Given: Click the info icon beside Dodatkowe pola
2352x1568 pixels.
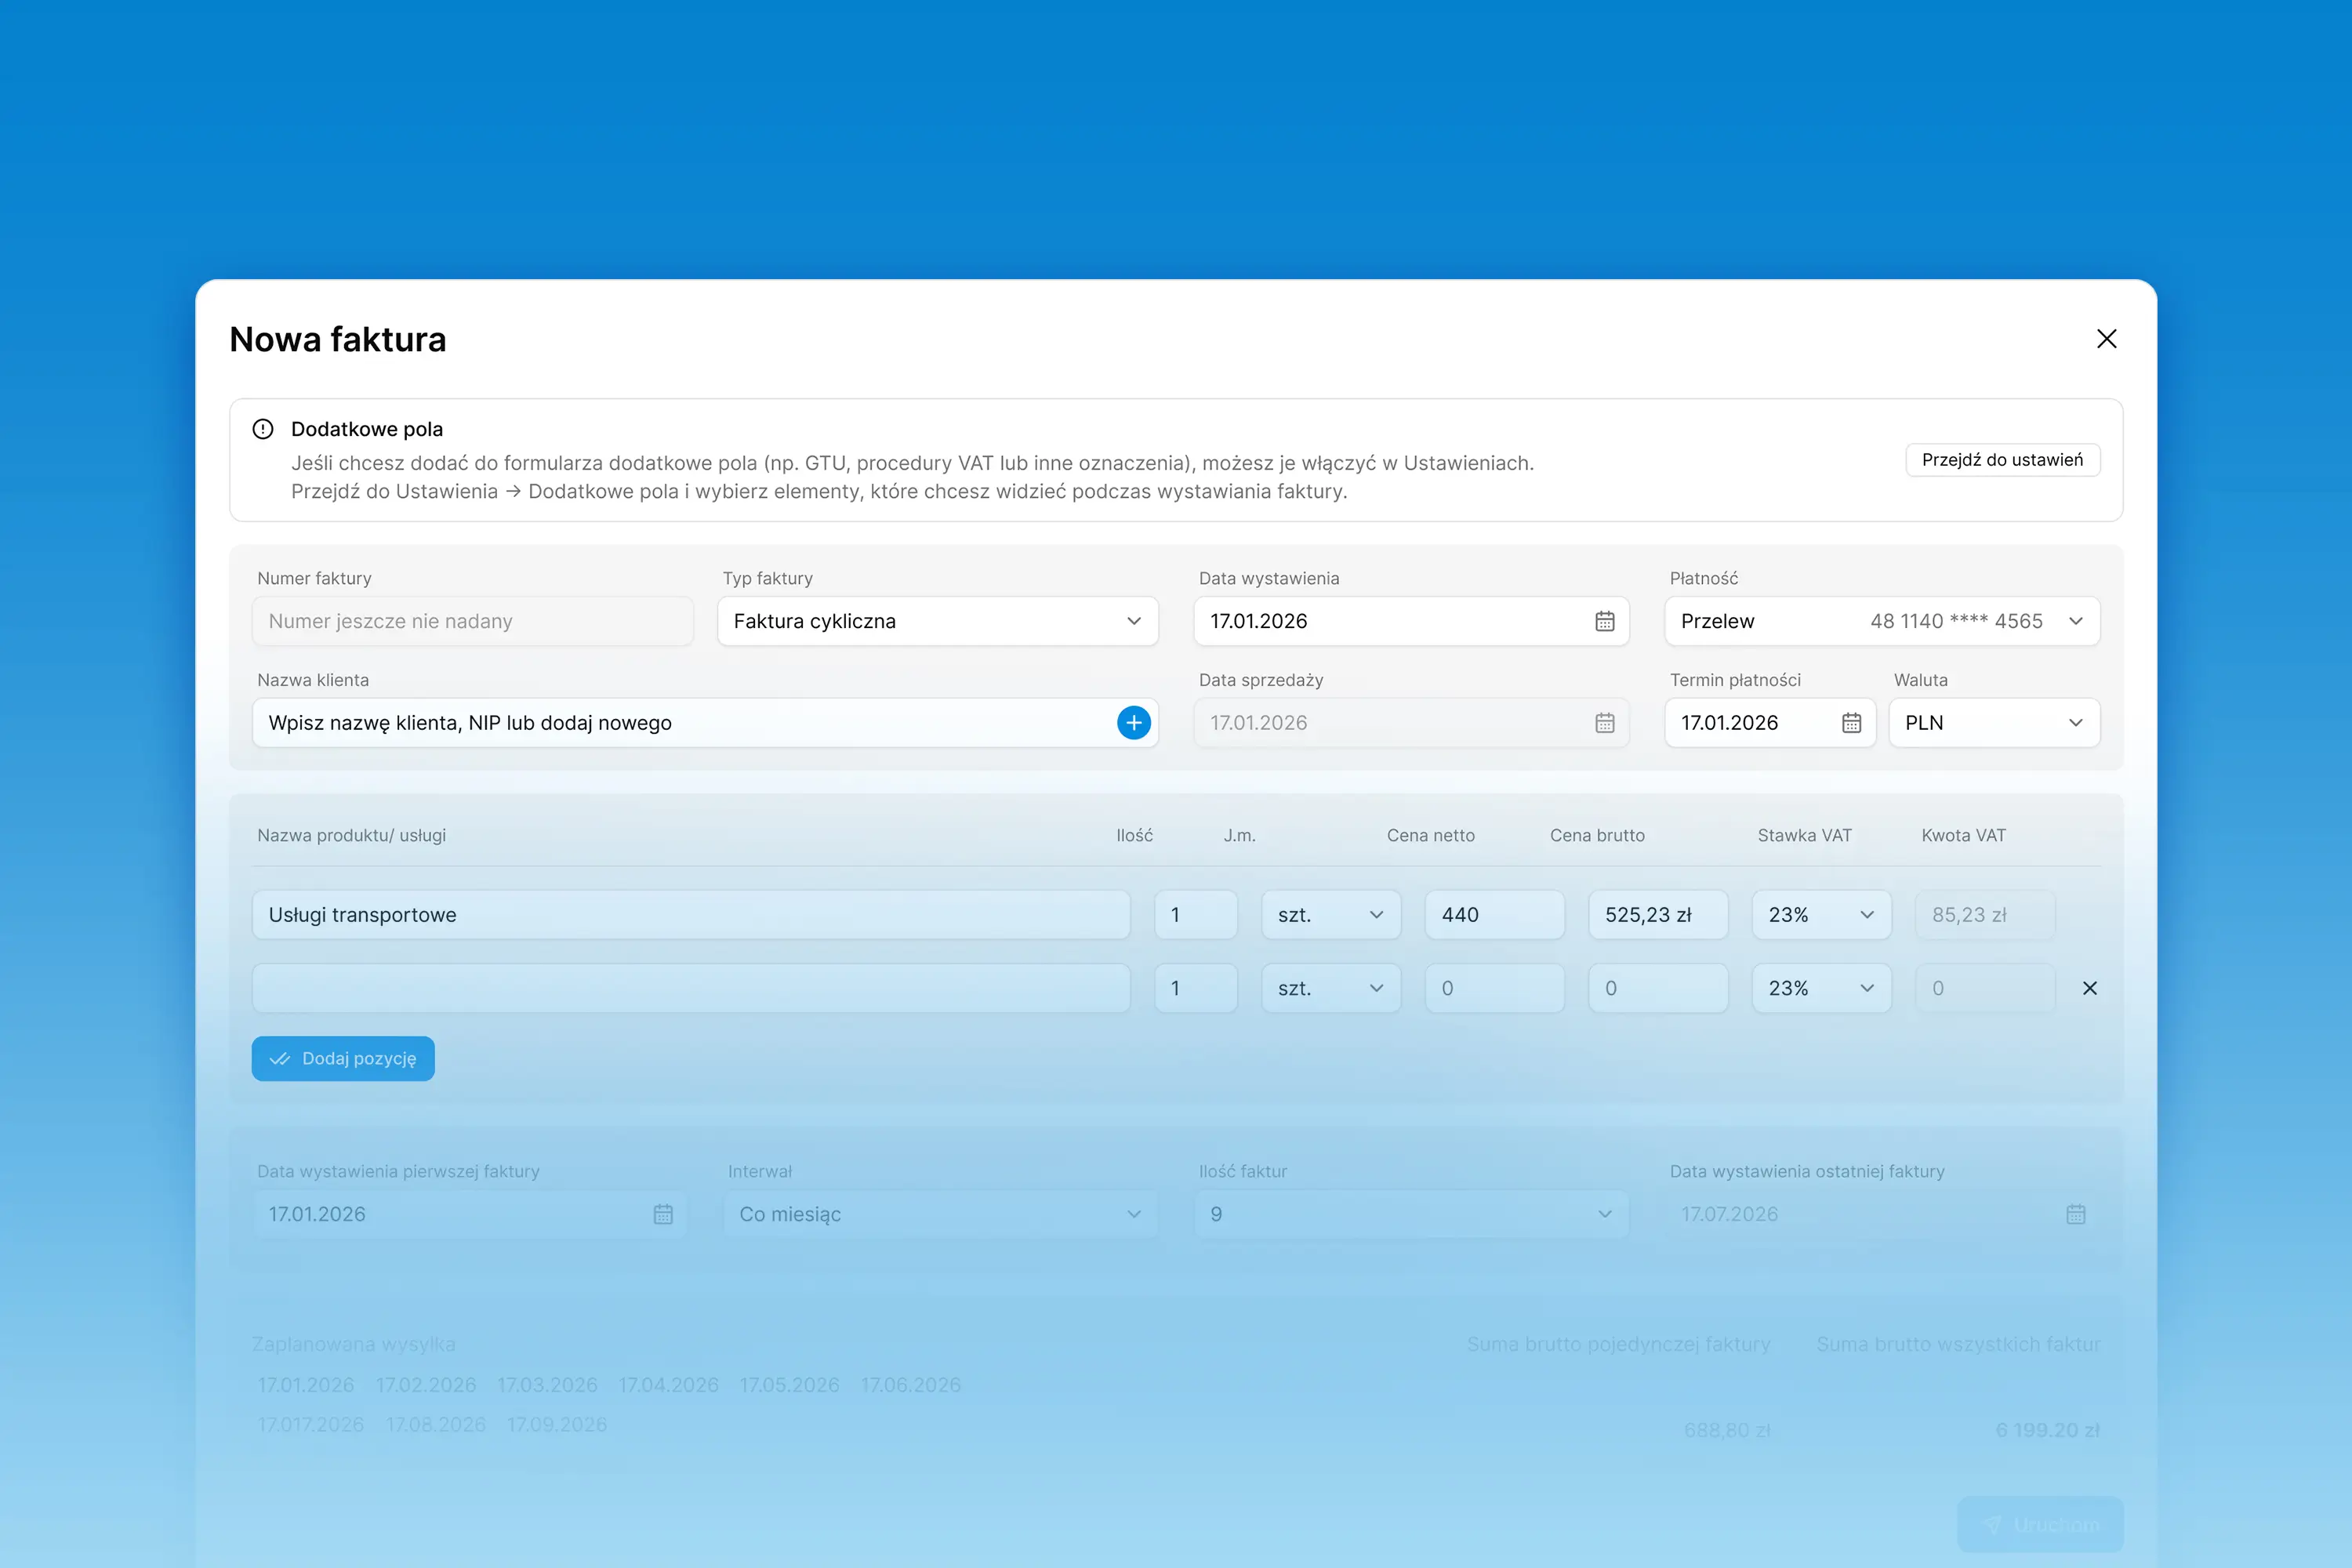Looking at the screenshot, I should (263, 429).
